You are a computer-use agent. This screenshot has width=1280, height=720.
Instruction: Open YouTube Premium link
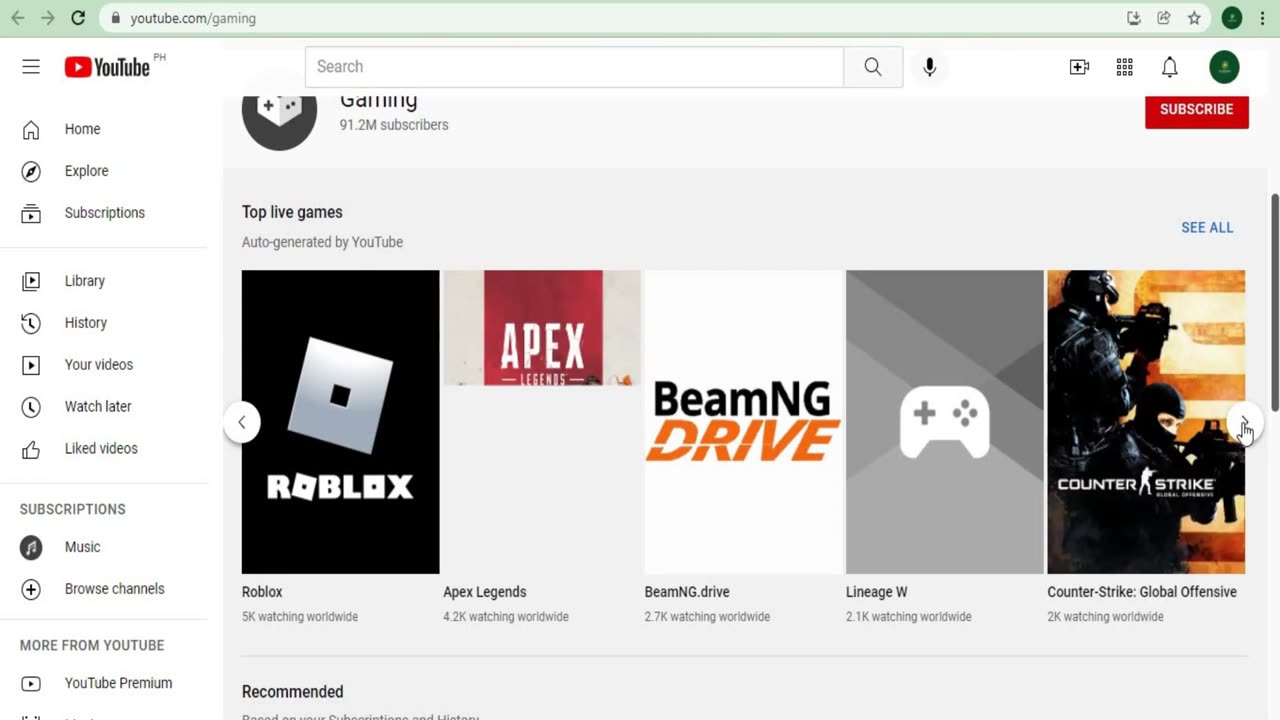[104, 683]
